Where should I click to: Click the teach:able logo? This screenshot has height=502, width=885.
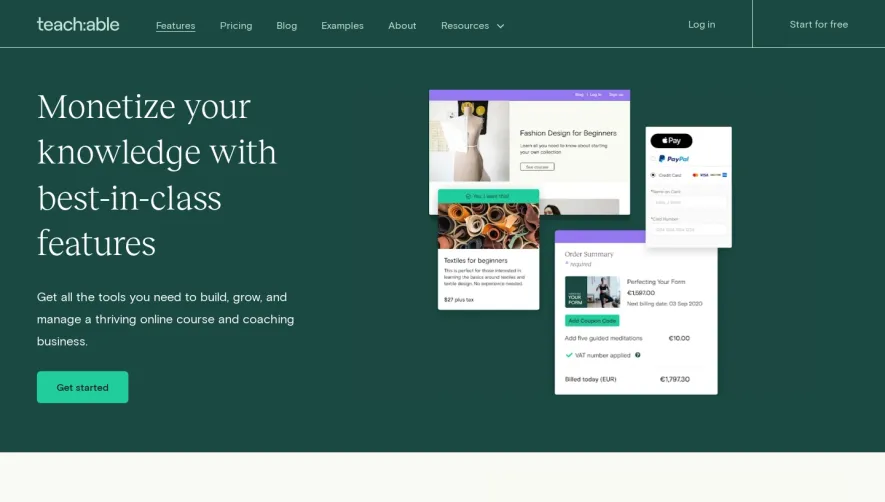point(78,24)
